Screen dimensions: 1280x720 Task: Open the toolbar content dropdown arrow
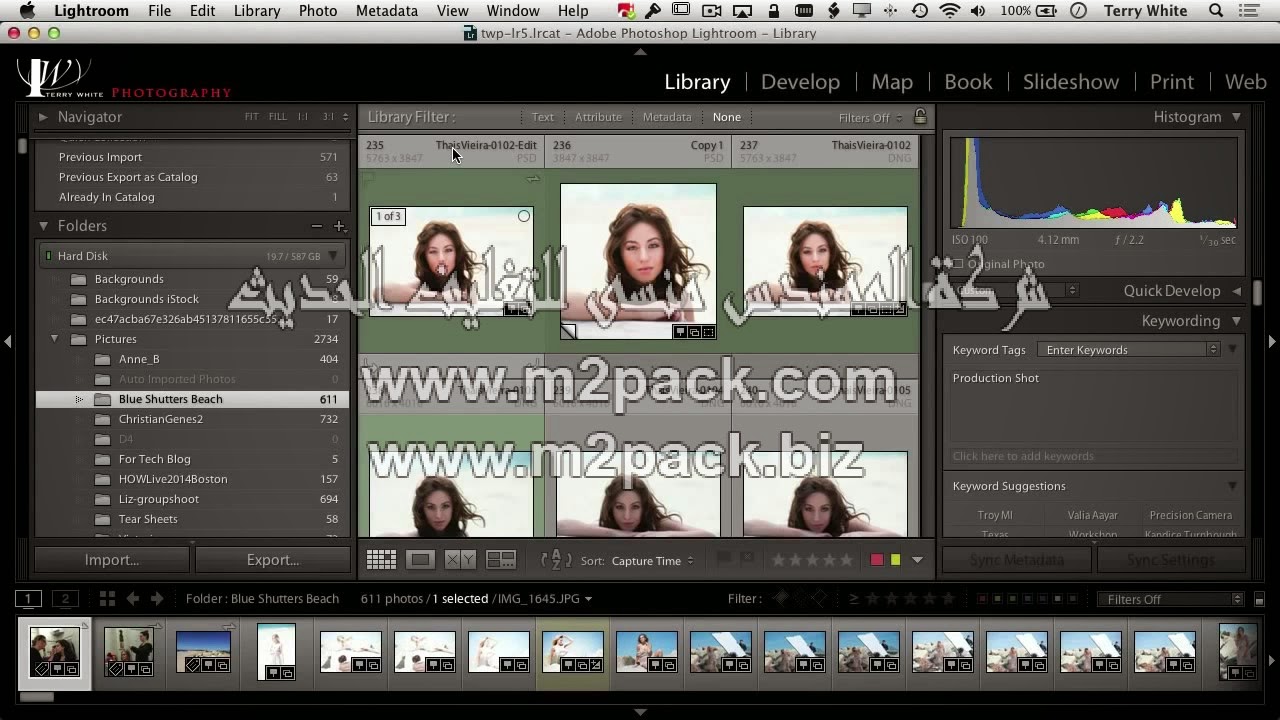(917, 560)
